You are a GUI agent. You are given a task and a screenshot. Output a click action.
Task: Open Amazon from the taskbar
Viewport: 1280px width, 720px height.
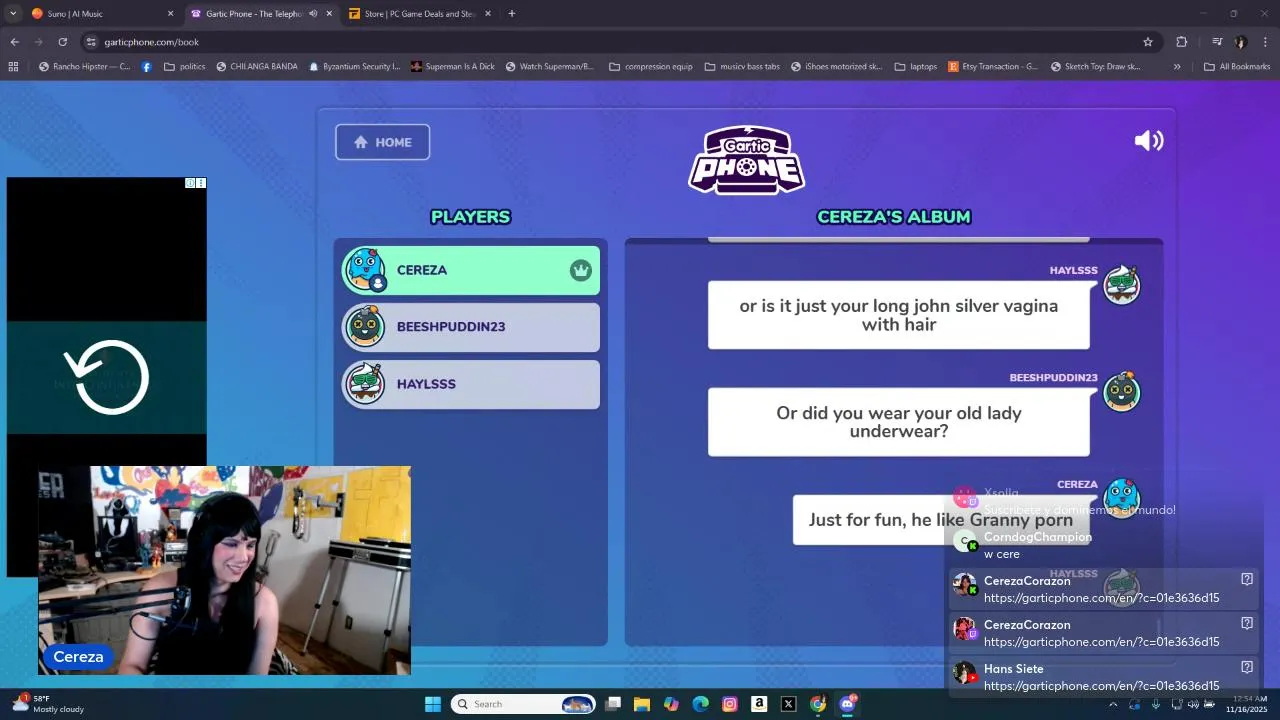[x=759, y=704]
